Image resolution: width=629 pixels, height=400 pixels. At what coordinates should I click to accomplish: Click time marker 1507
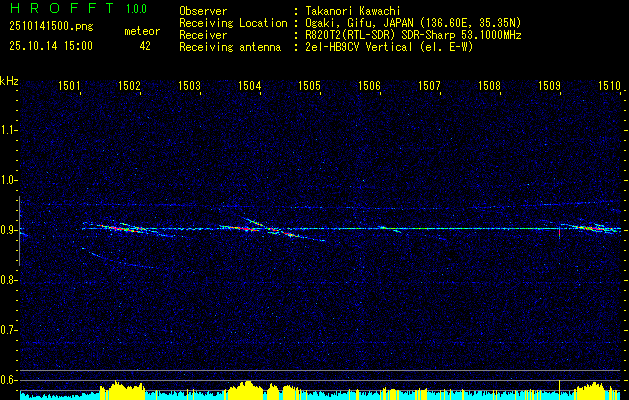point(429,85)
